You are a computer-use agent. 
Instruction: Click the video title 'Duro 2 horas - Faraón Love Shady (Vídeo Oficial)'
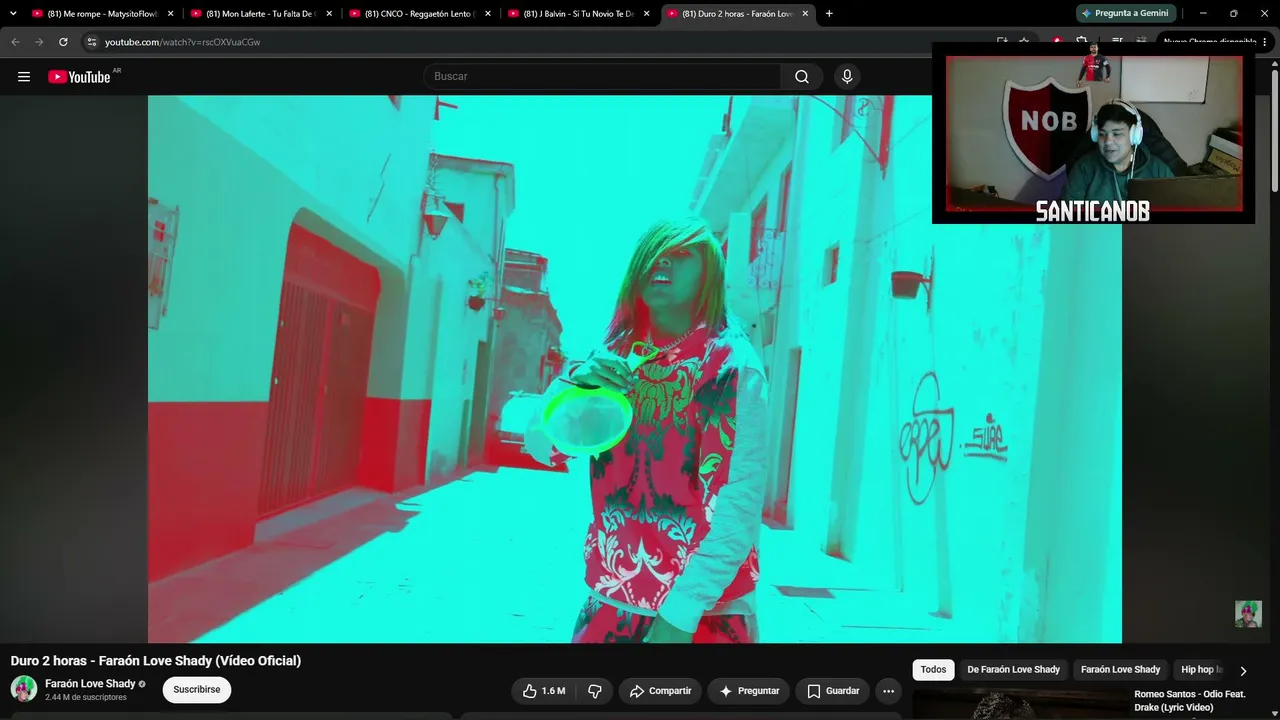point(156,661)
